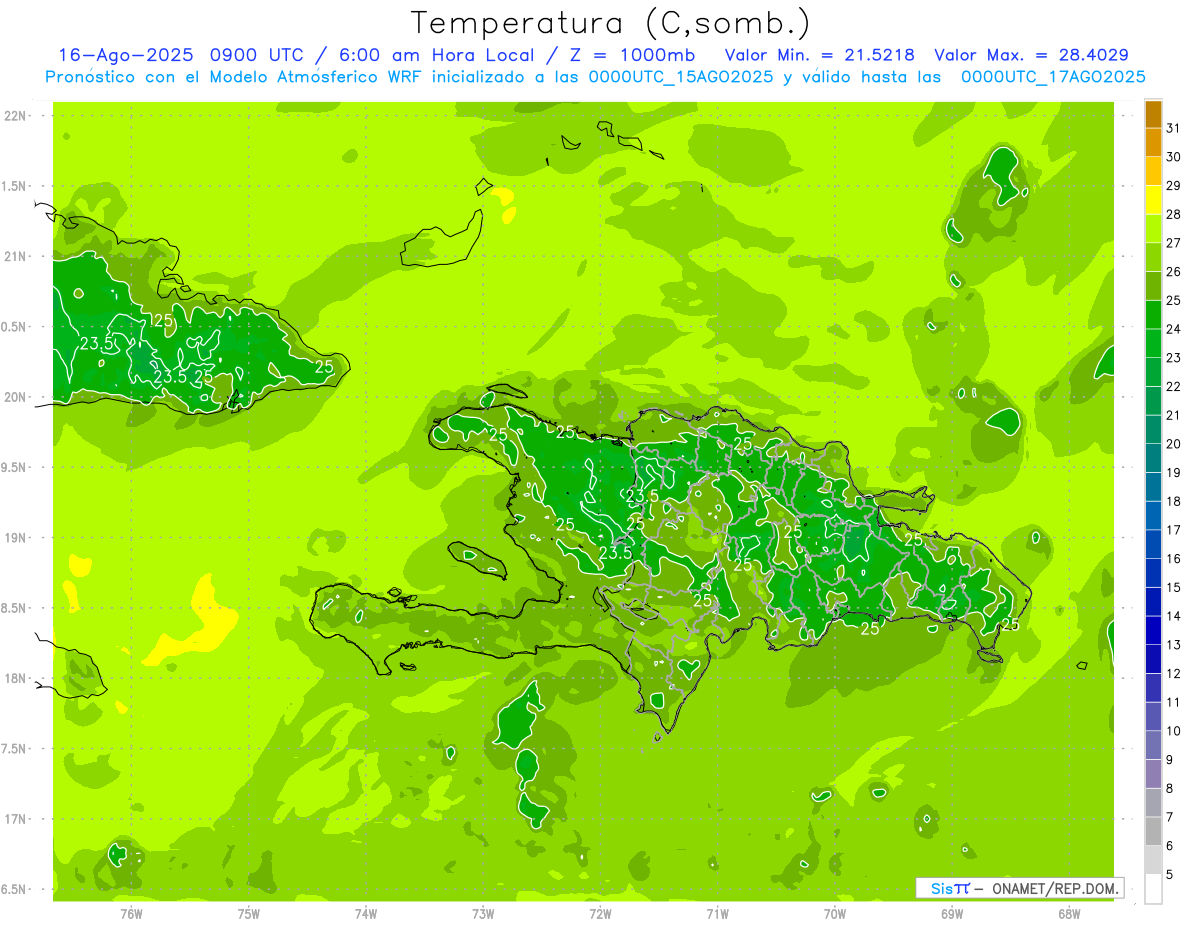Viewport: 1200px width, 927px height.
Task: Click the '73W' longitude label
Action: click(x=483, y=914)
